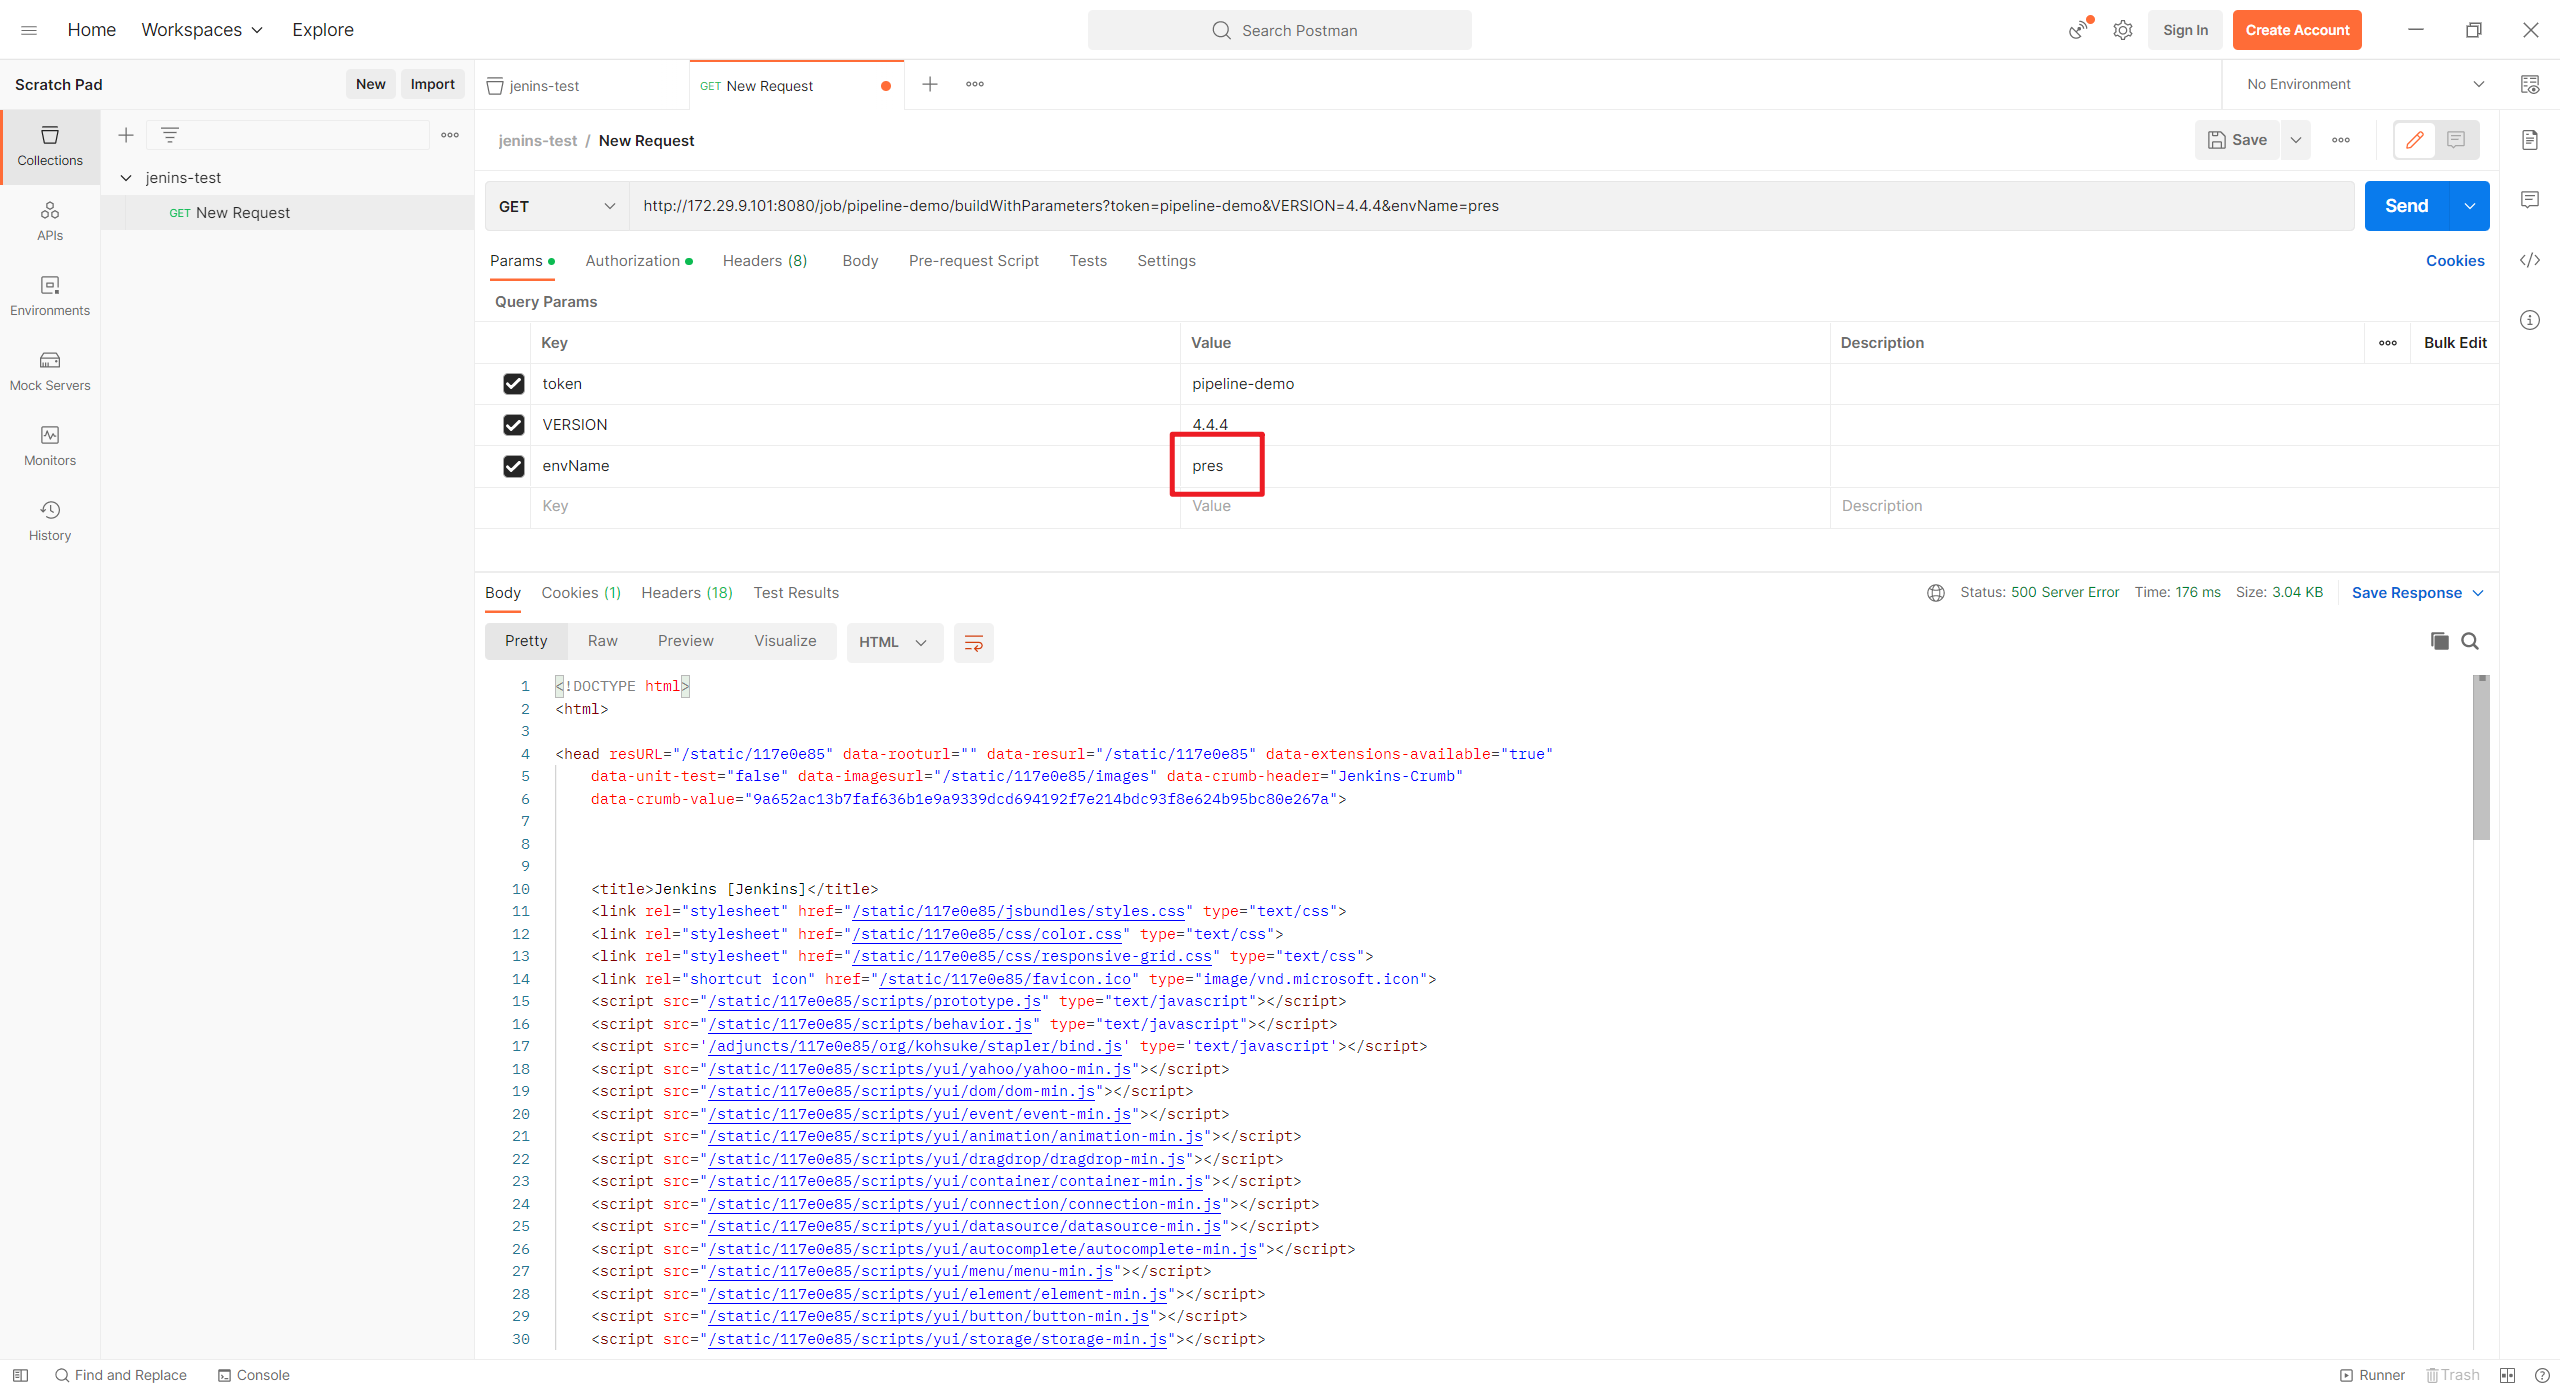Expand the Workspaces dropdown

point(202,30)
